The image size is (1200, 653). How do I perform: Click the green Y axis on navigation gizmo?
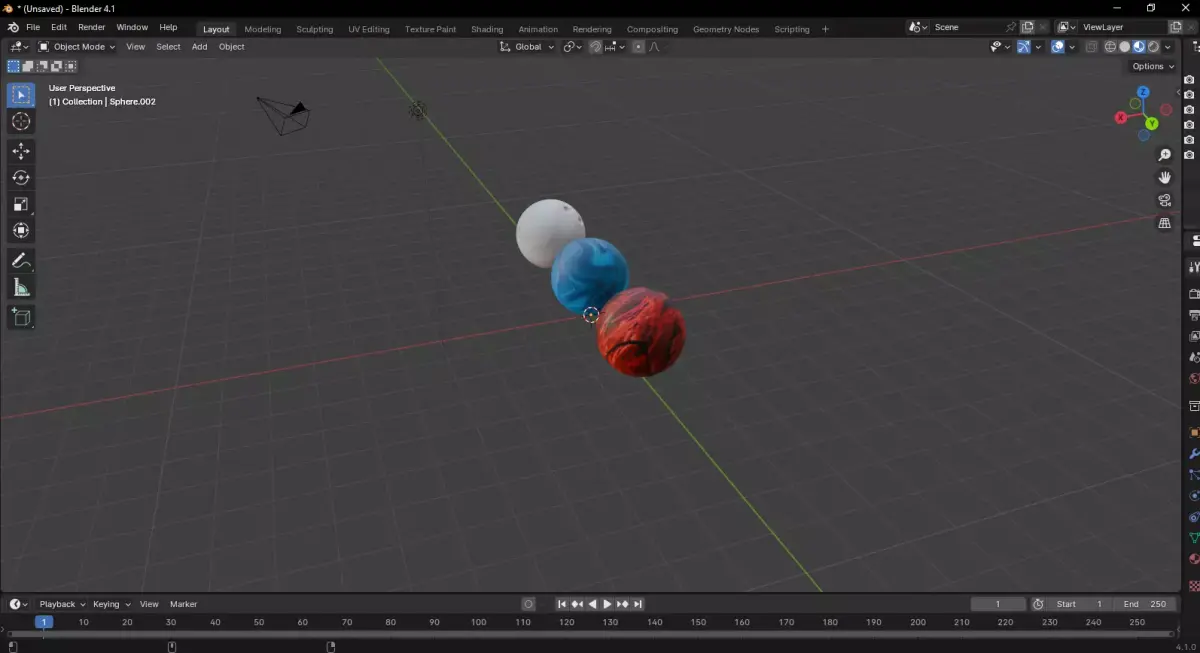1152,123
